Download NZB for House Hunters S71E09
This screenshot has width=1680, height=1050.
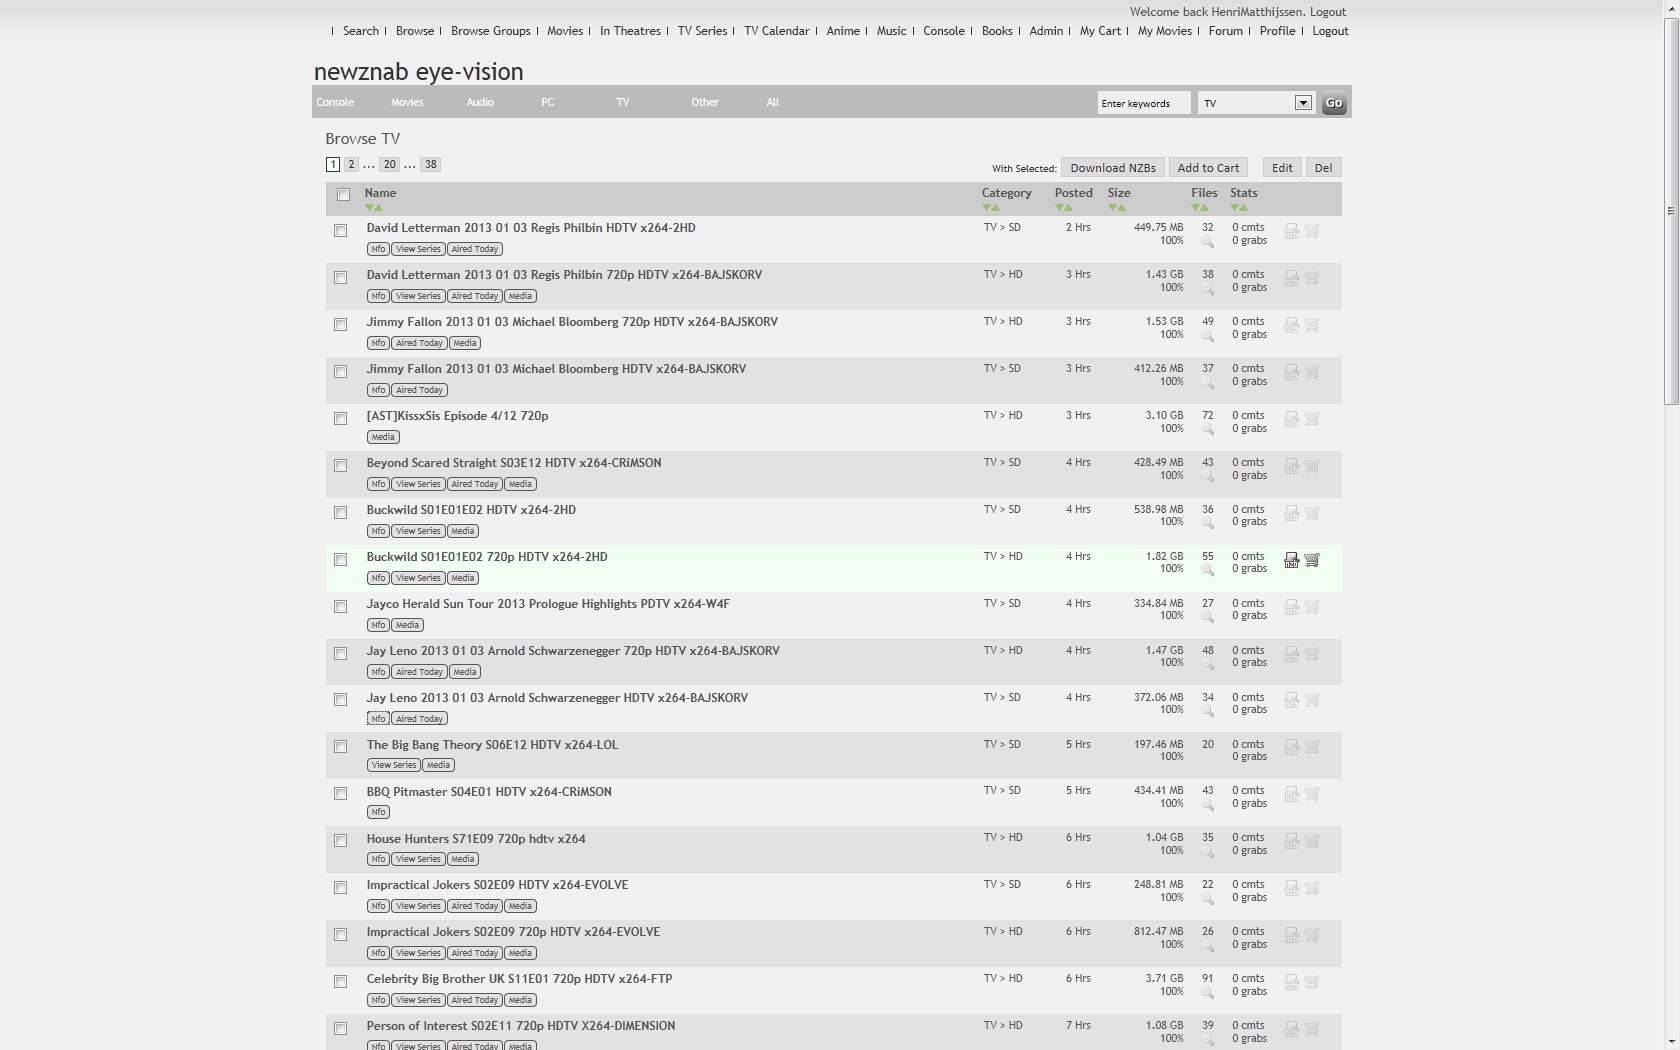(1291, 841)
